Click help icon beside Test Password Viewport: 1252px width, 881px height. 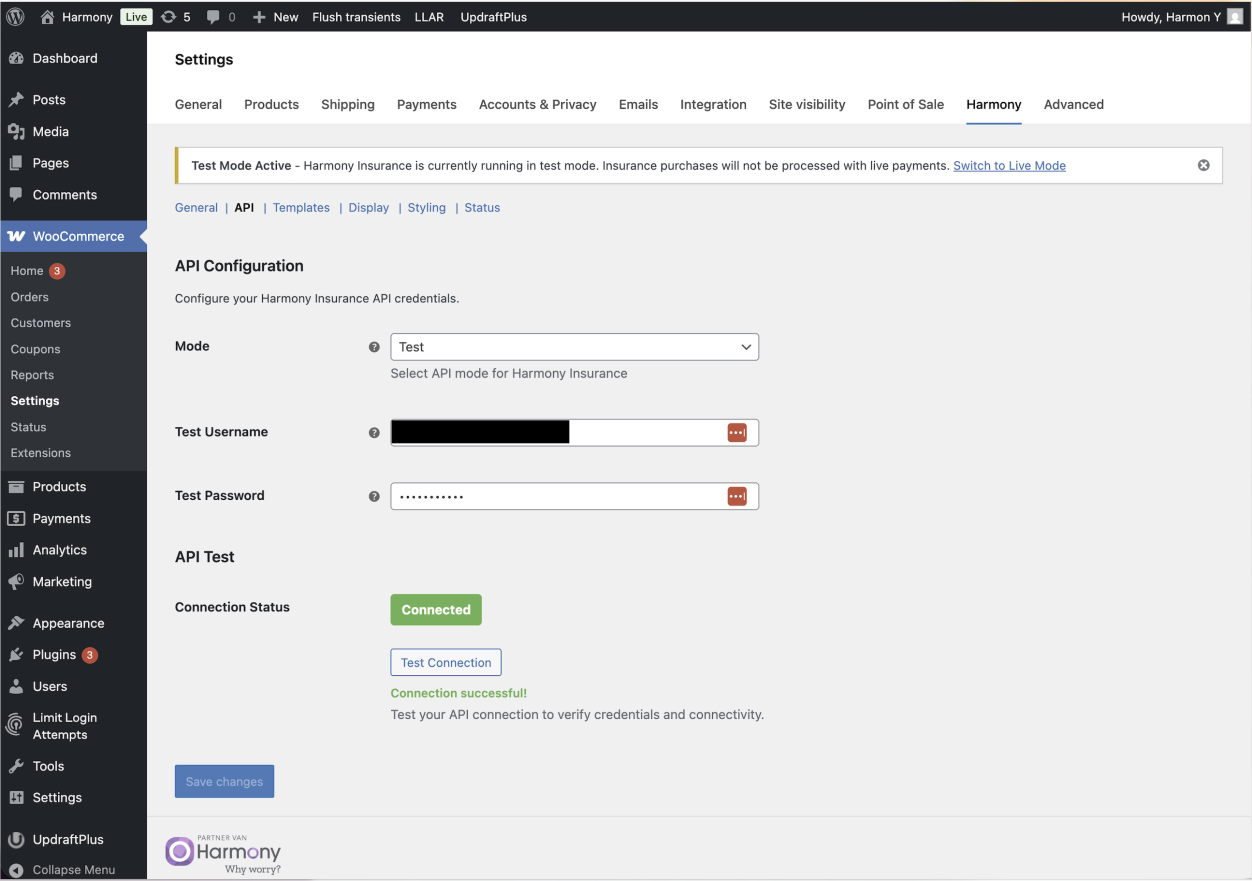point(374,496)
